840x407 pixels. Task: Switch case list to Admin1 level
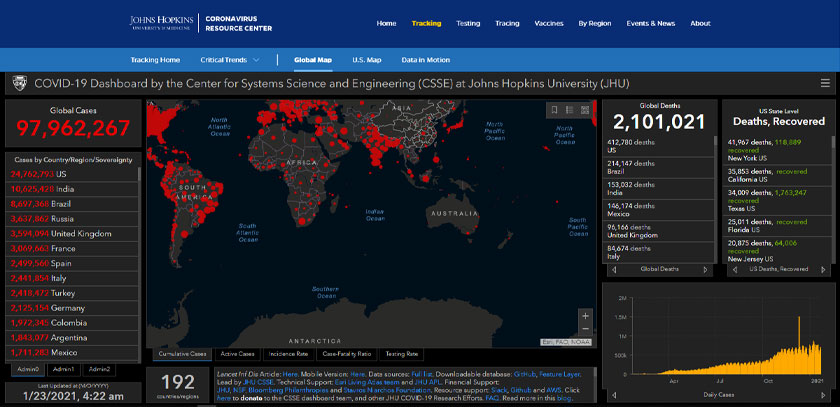[x=64, y=369]
